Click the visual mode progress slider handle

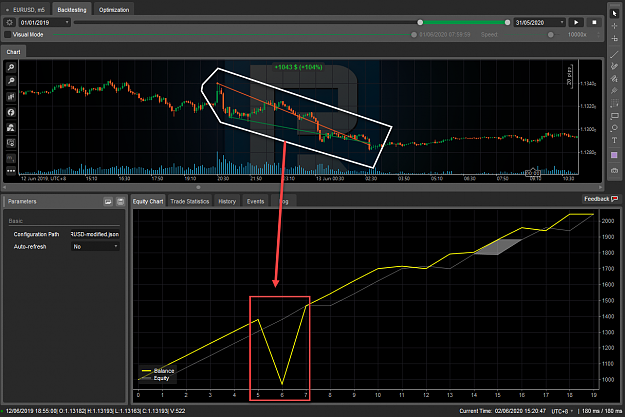click(x=414, y=35)
